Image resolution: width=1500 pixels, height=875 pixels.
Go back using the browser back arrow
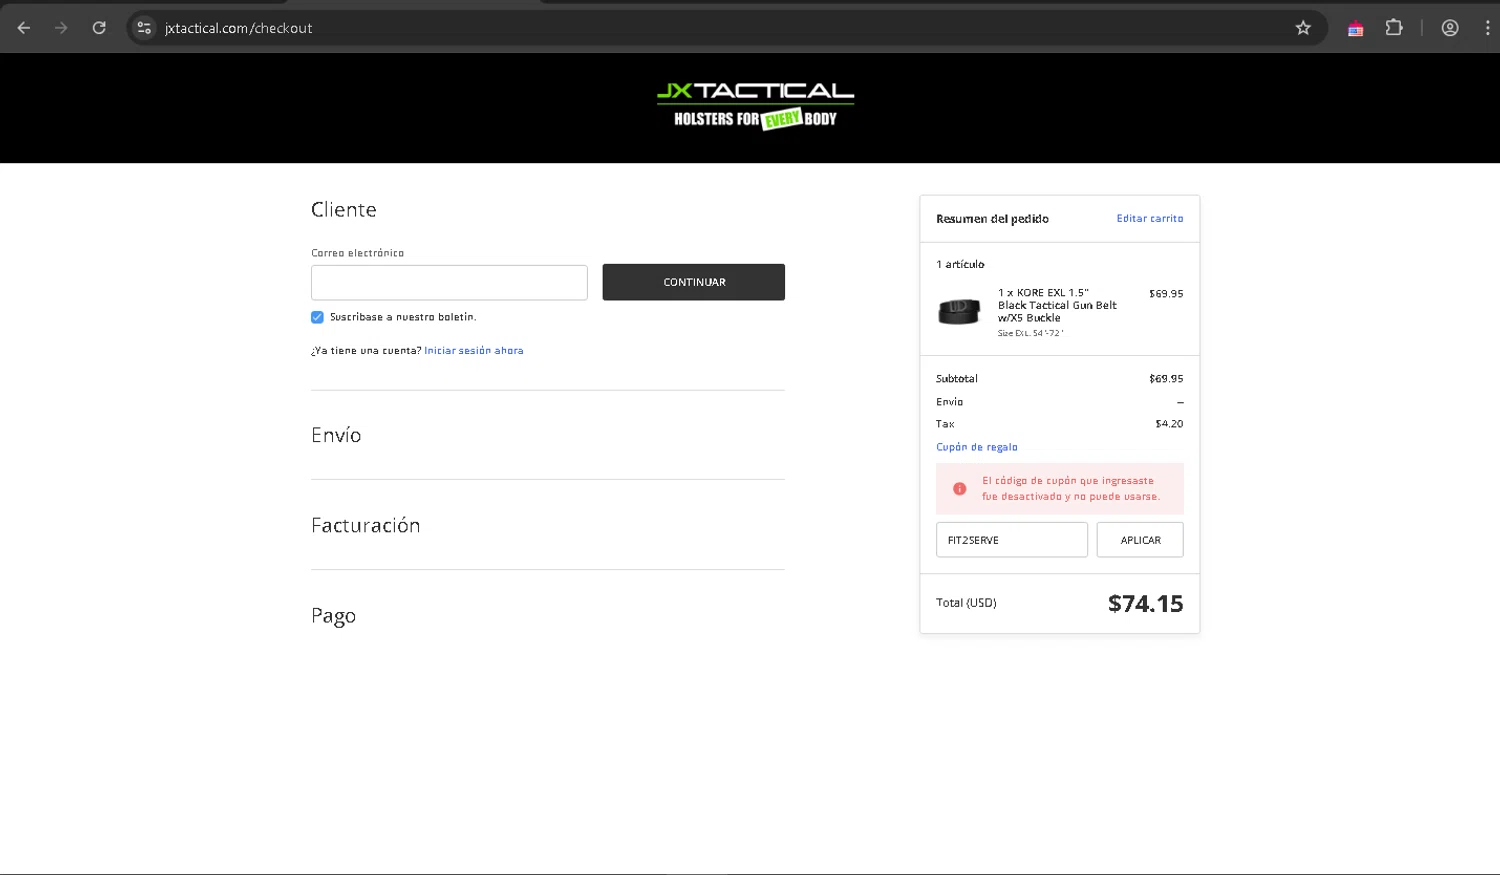tap(24, 28)
